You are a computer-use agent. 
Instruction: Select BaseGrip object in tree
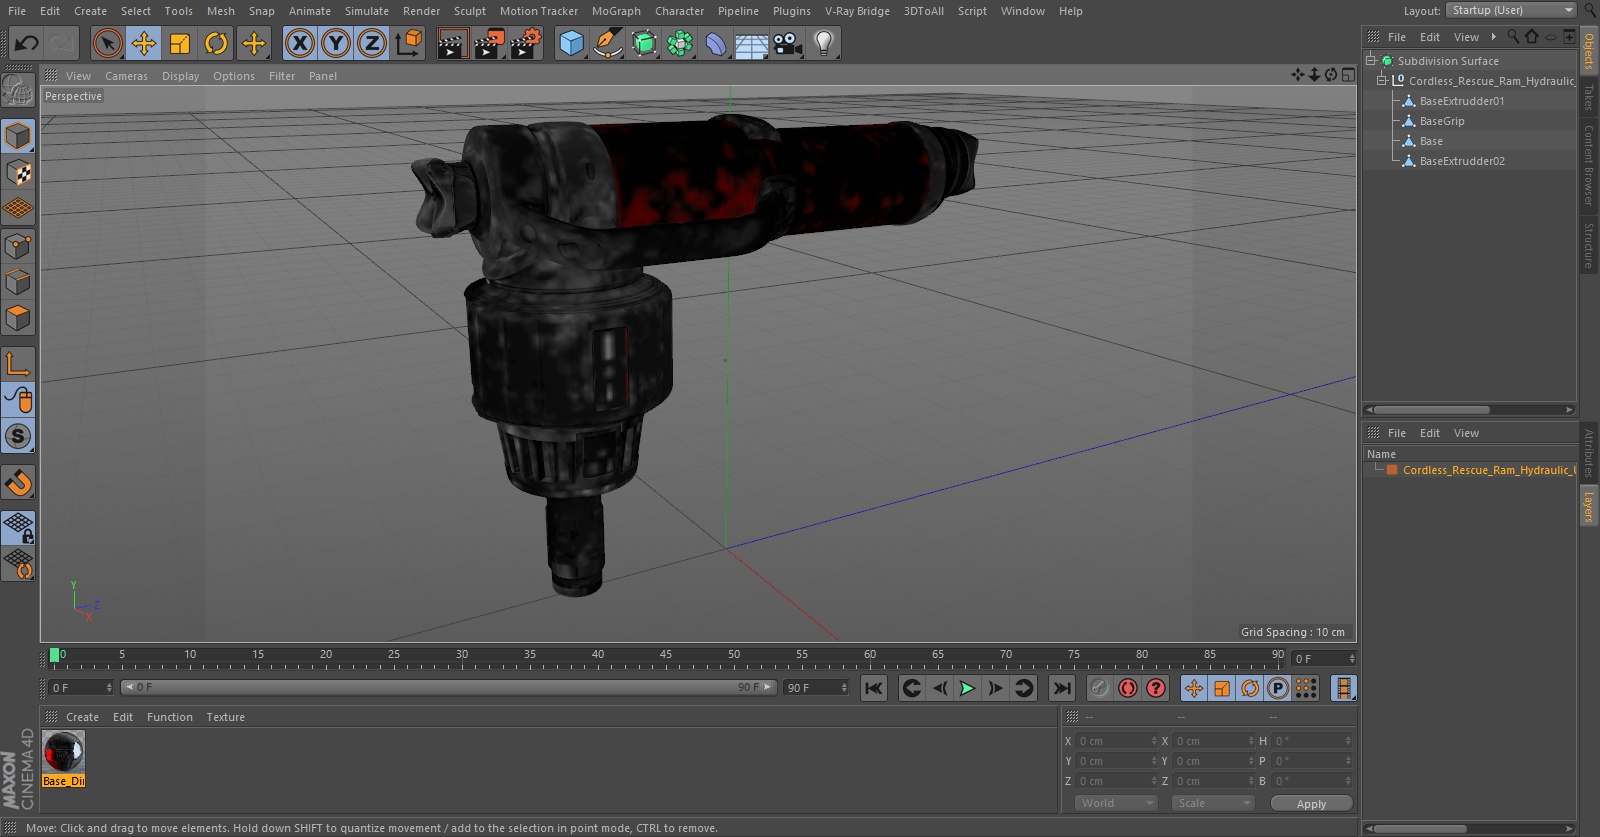(1441, 121)
